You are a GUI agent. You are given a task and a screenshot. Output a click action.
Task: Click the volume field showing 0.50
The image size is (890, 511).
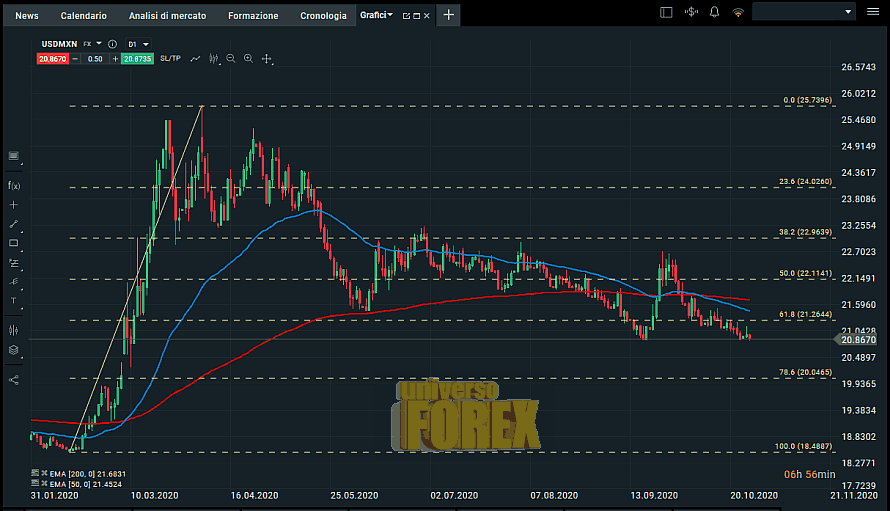click(x=95, y=59)
